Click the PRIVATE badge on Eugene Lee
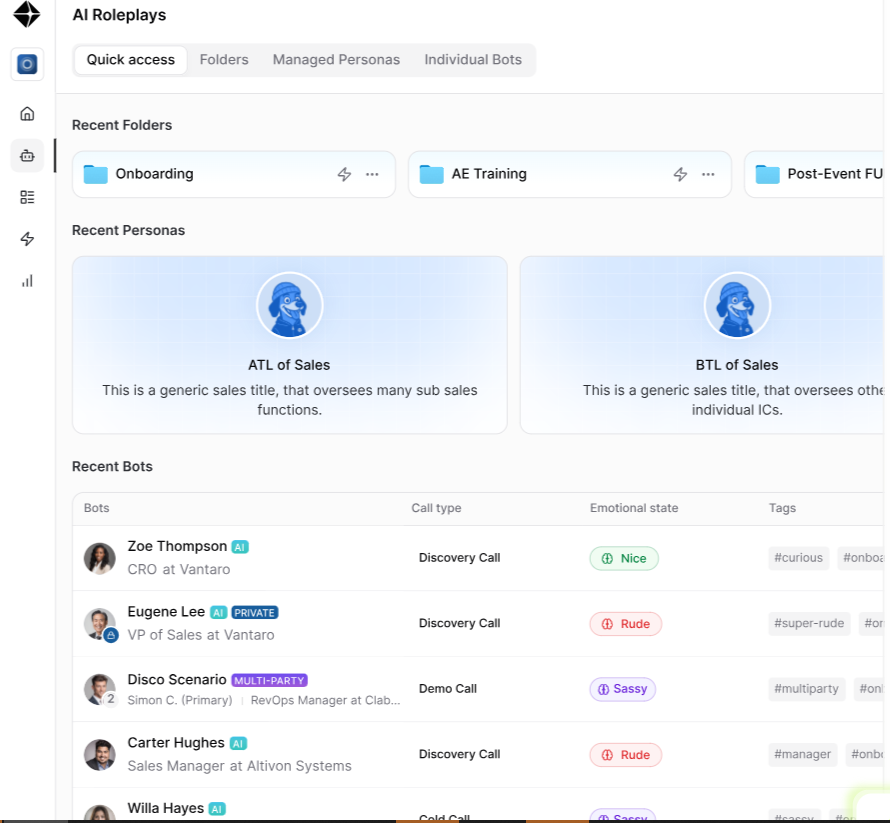 (255, 612)
